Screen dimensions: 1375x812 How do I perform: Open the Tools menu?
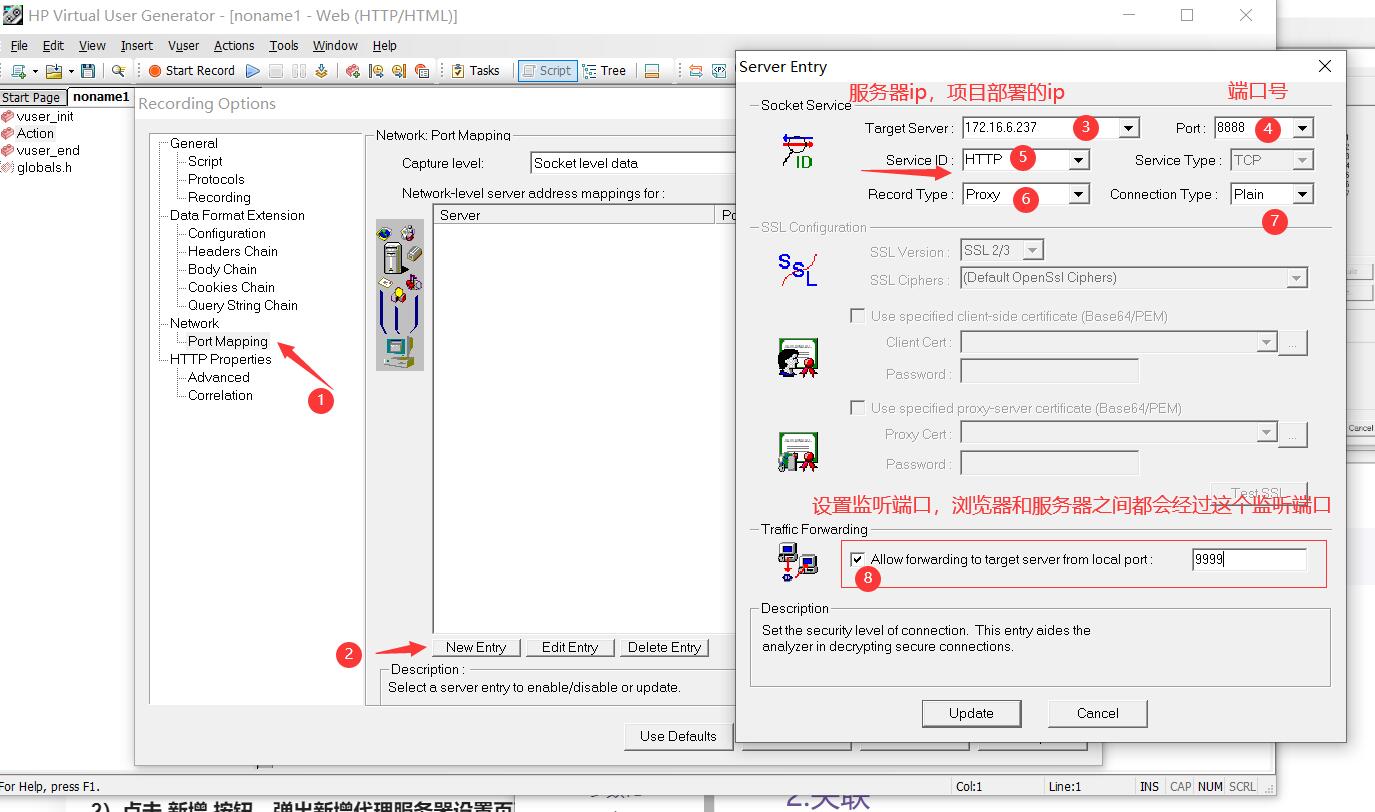pos(284,45)
